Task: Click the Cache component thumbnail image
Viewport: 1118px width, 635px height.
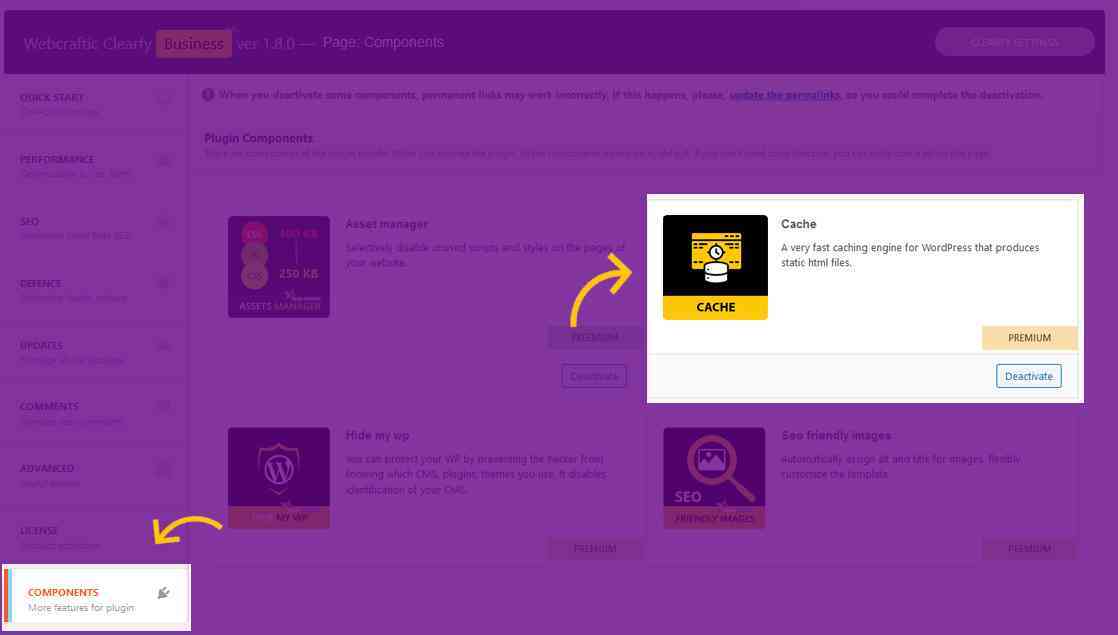Action: pyautogui.click(x=715, y=267)
